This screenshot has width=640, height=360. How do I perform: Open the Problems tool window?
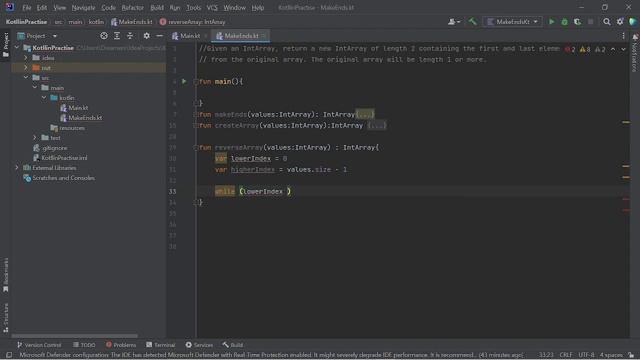pos(121,345)
